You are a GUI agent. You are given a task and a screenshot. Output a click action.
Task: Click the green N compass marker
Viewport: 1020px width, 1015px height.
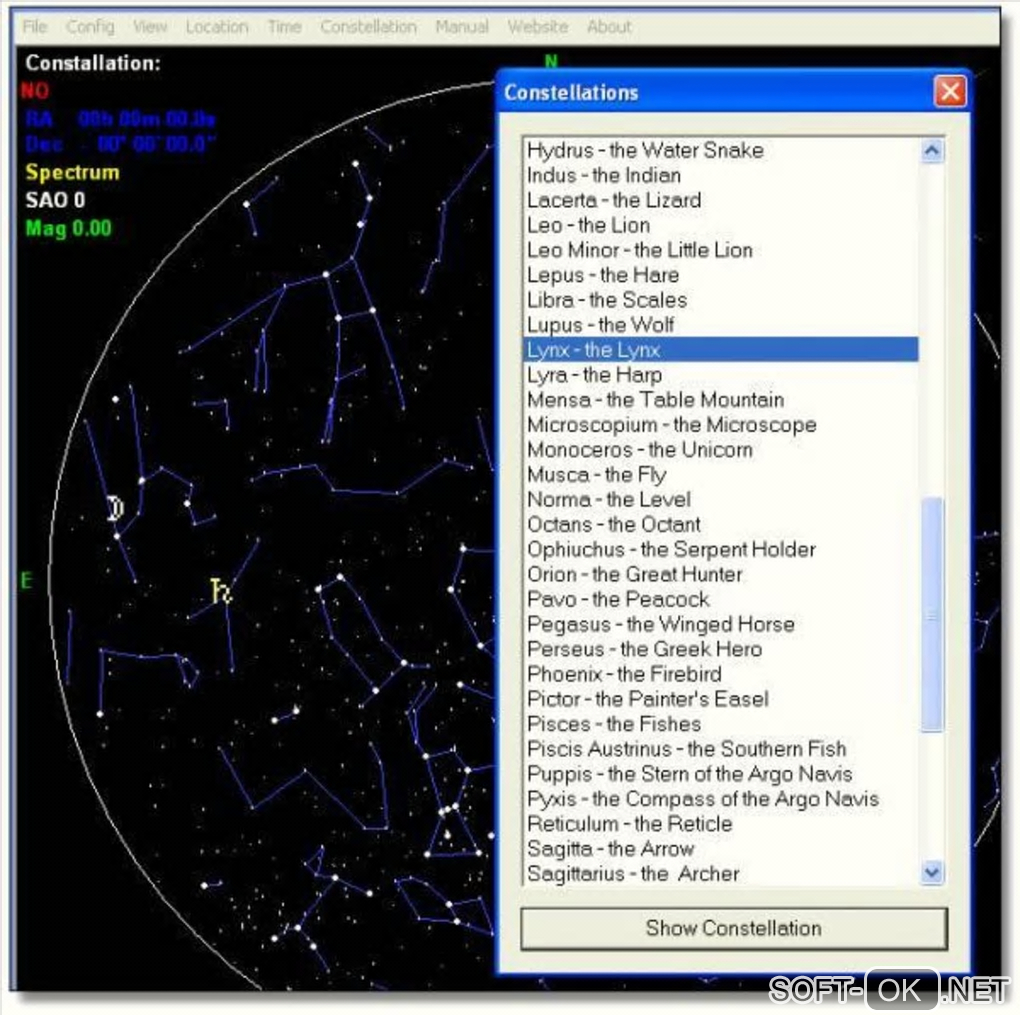(551, 61)
